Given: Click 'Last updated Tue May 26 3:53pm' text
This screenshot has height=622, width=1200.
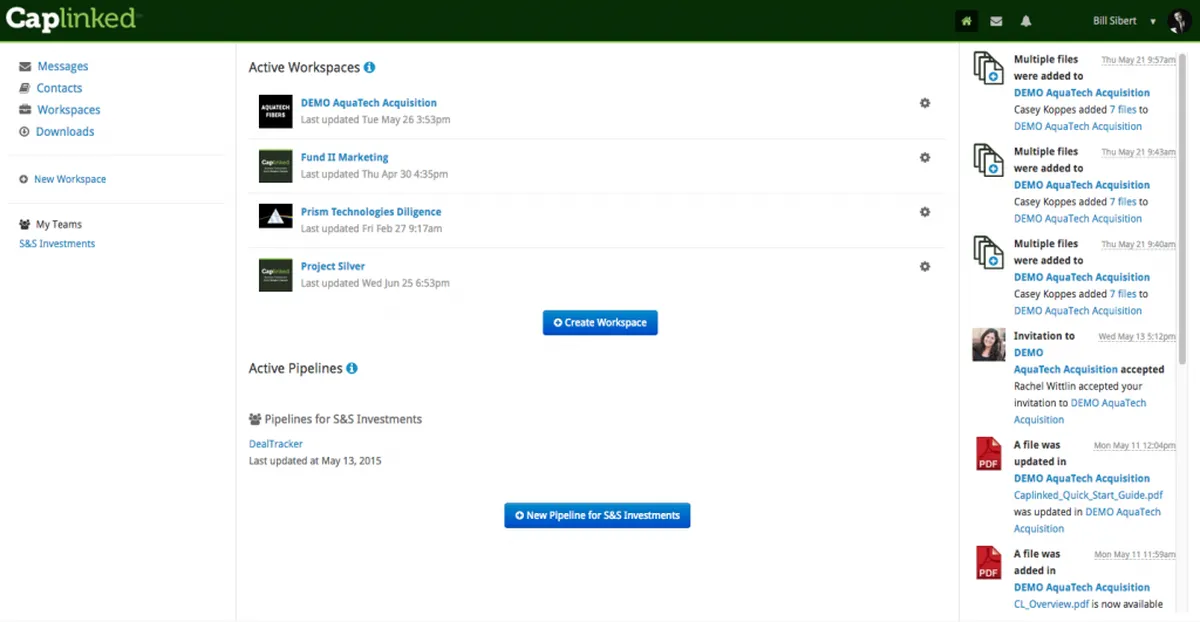Looking at the screenshot, I should coord(375,120).
